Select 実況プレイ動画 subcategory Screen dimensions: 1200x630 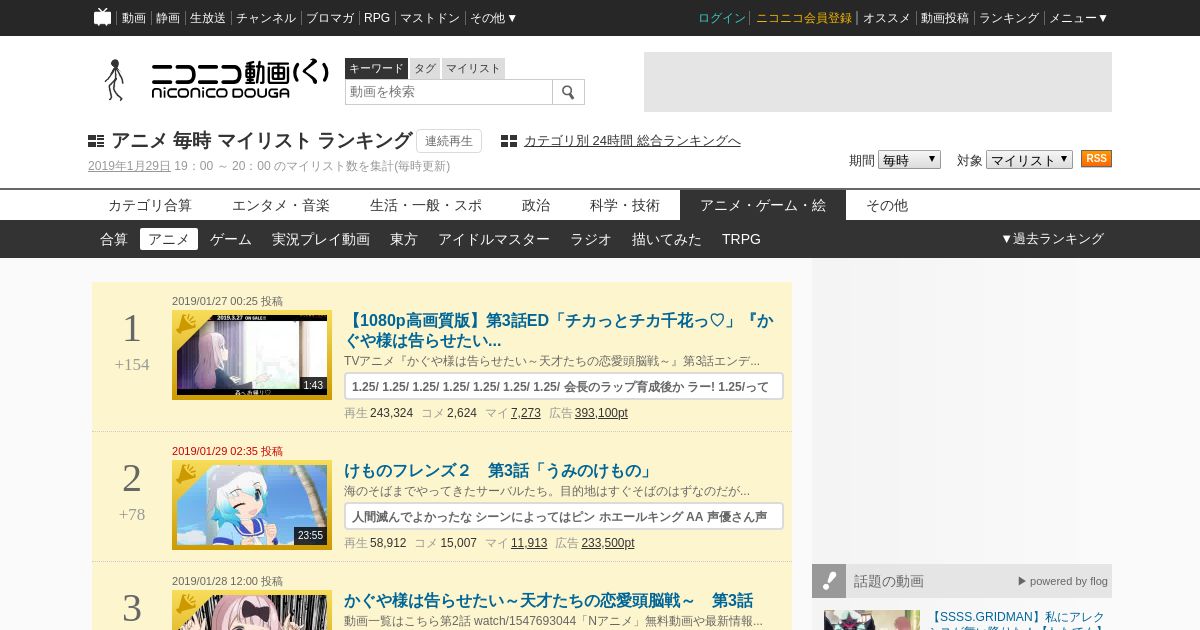coord(321,239)
